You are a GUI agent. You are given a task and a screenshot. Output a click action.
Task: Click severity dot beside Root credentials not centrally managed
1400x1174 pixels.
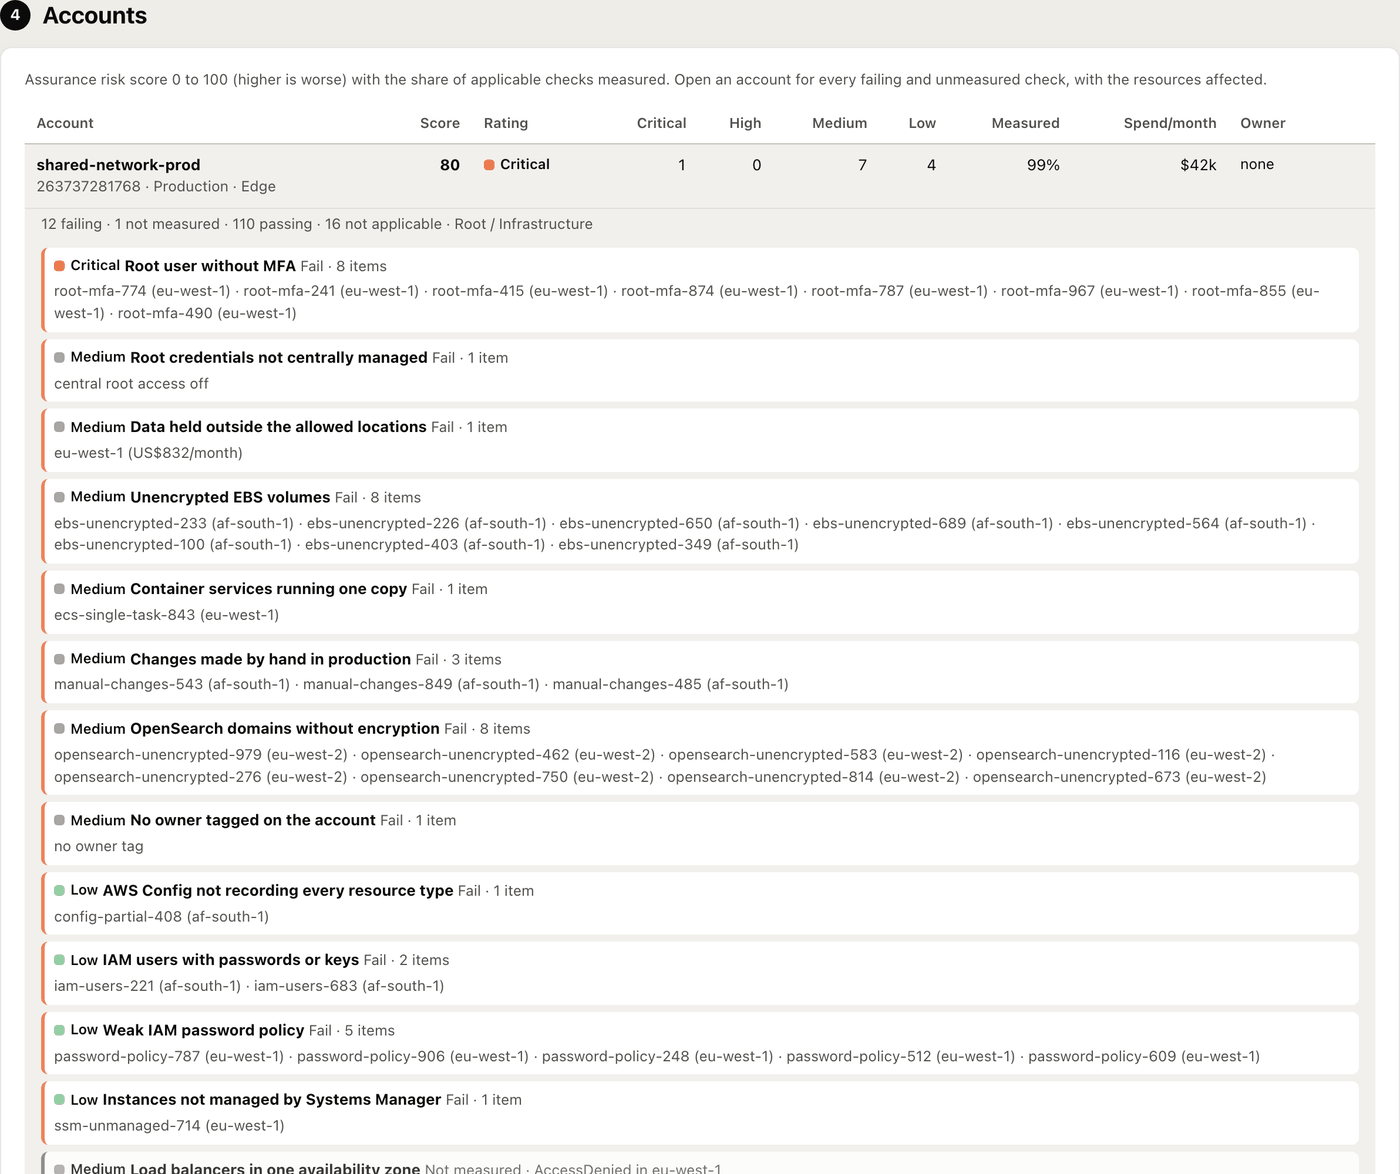(59, 357)
